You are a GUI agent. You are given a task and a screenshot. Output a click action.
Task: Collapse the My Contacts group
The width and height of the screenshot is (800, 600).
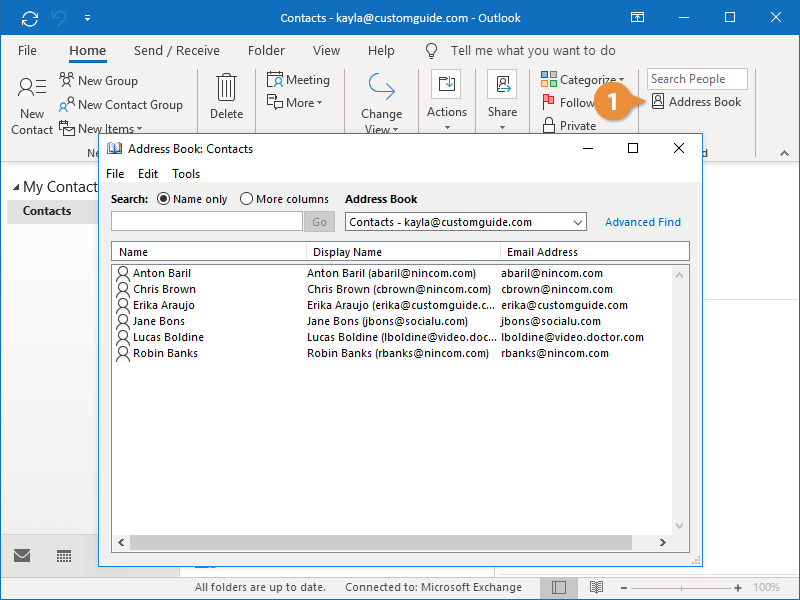[x=16, y=187]
